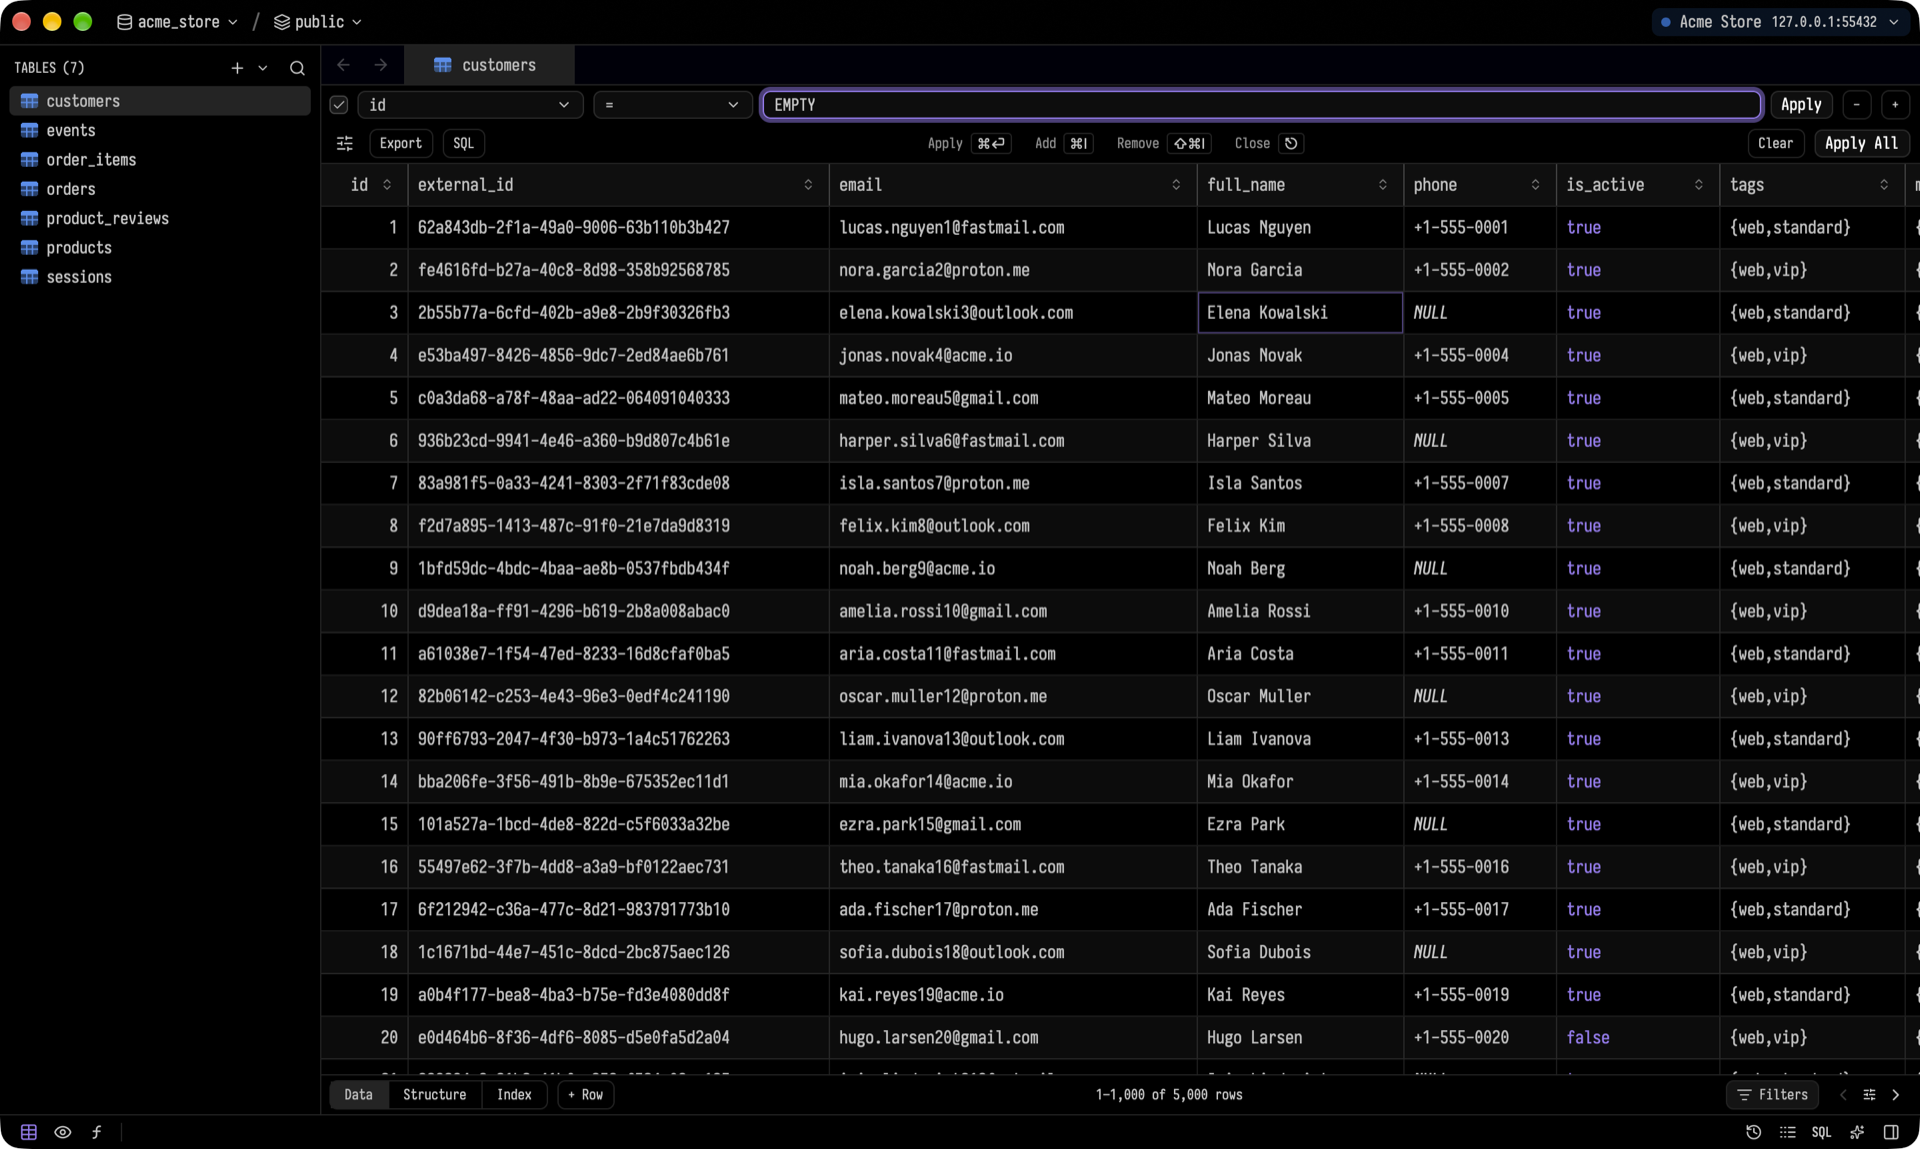Screen dimensions: 1920x1149
Task: Click the + Row button
Action: click(x=585, y=1095)
